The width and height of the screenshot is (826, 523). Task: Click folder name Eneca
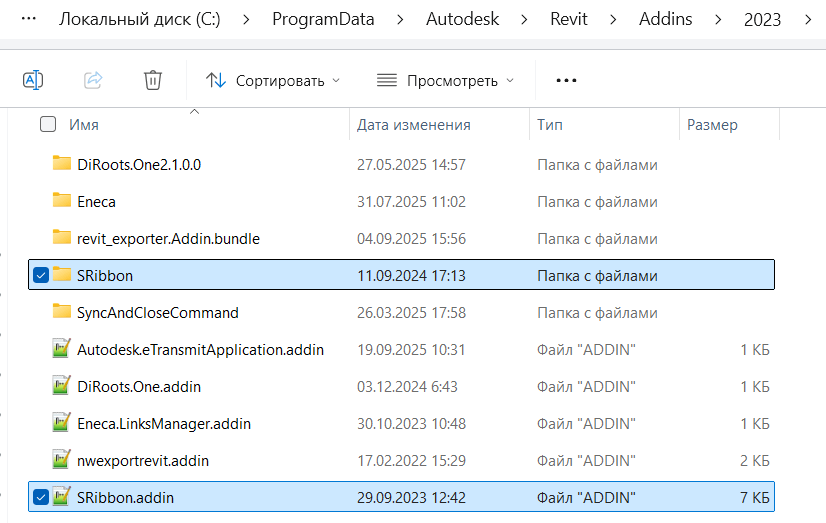pos(96,202)
